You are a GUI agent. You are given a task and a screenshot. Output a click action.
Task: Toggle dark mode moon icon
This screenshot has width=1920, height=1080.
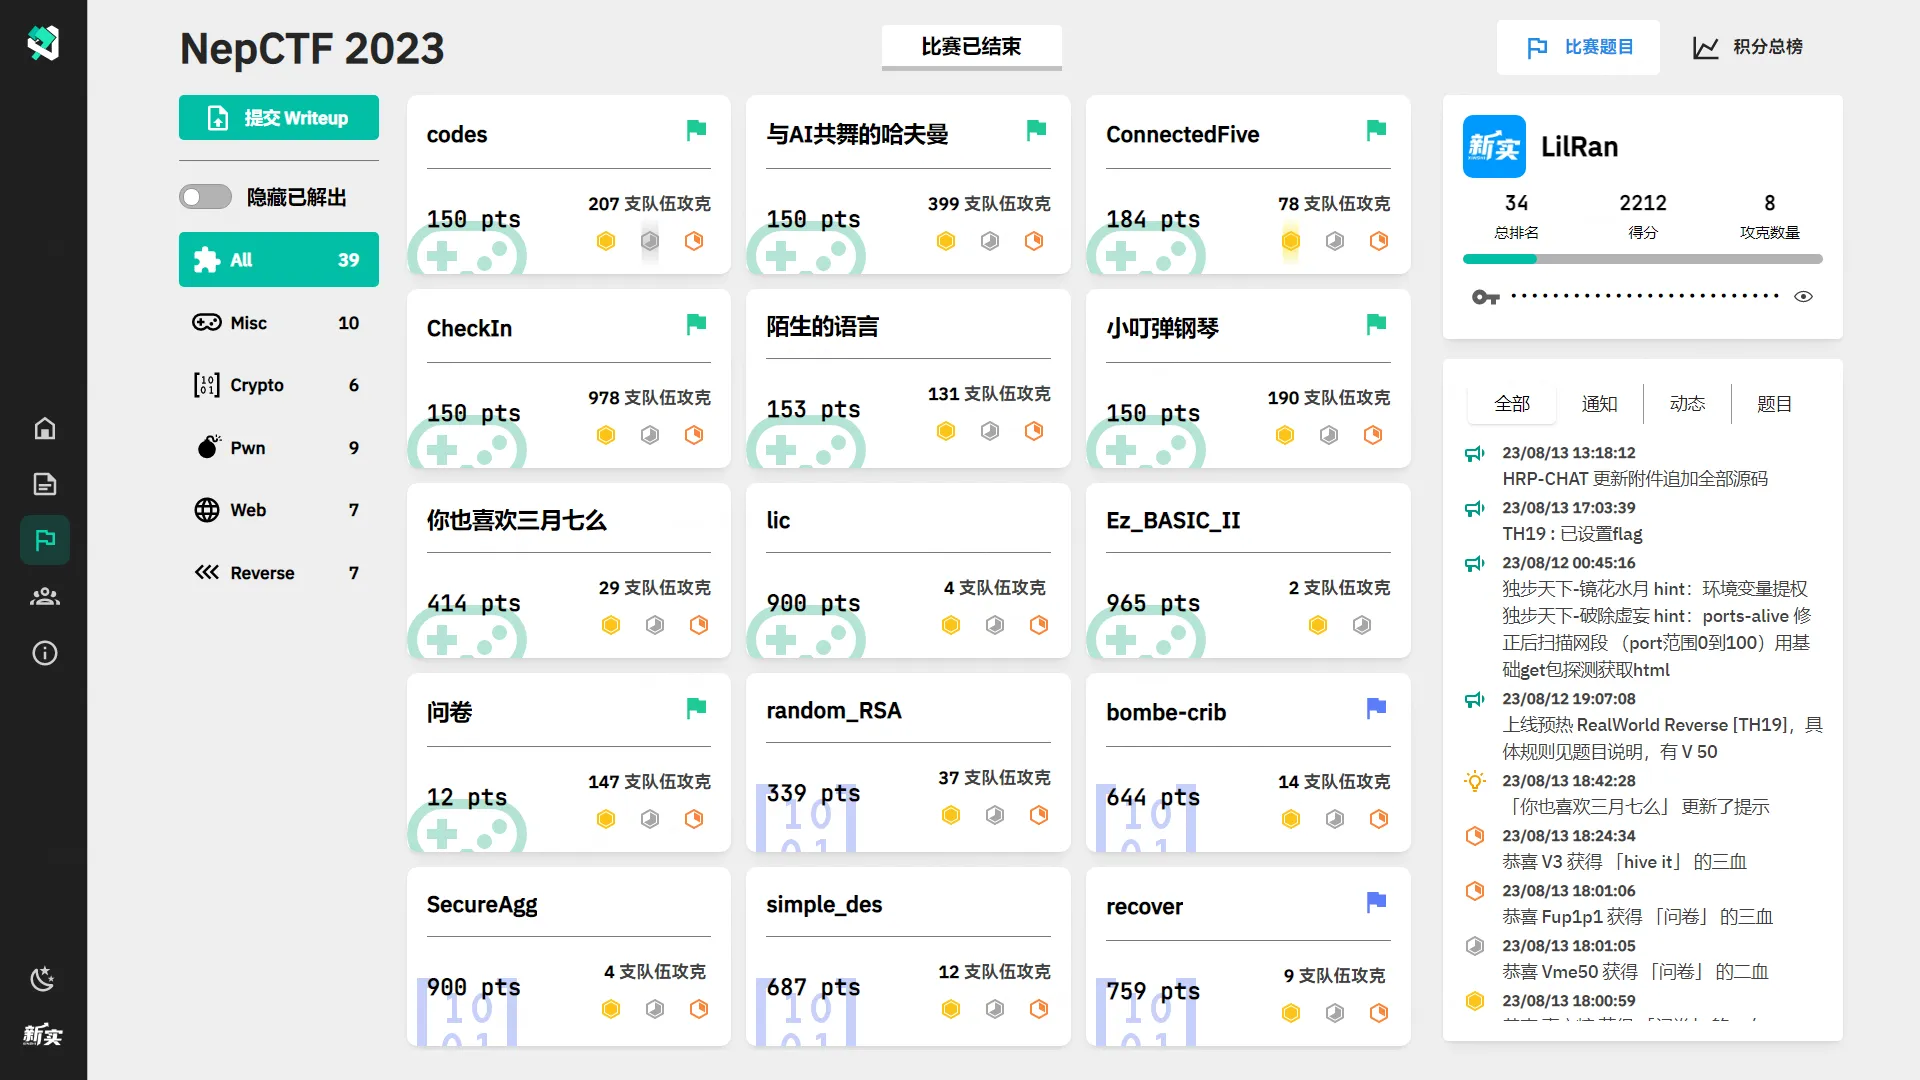(x=43, y=979)
